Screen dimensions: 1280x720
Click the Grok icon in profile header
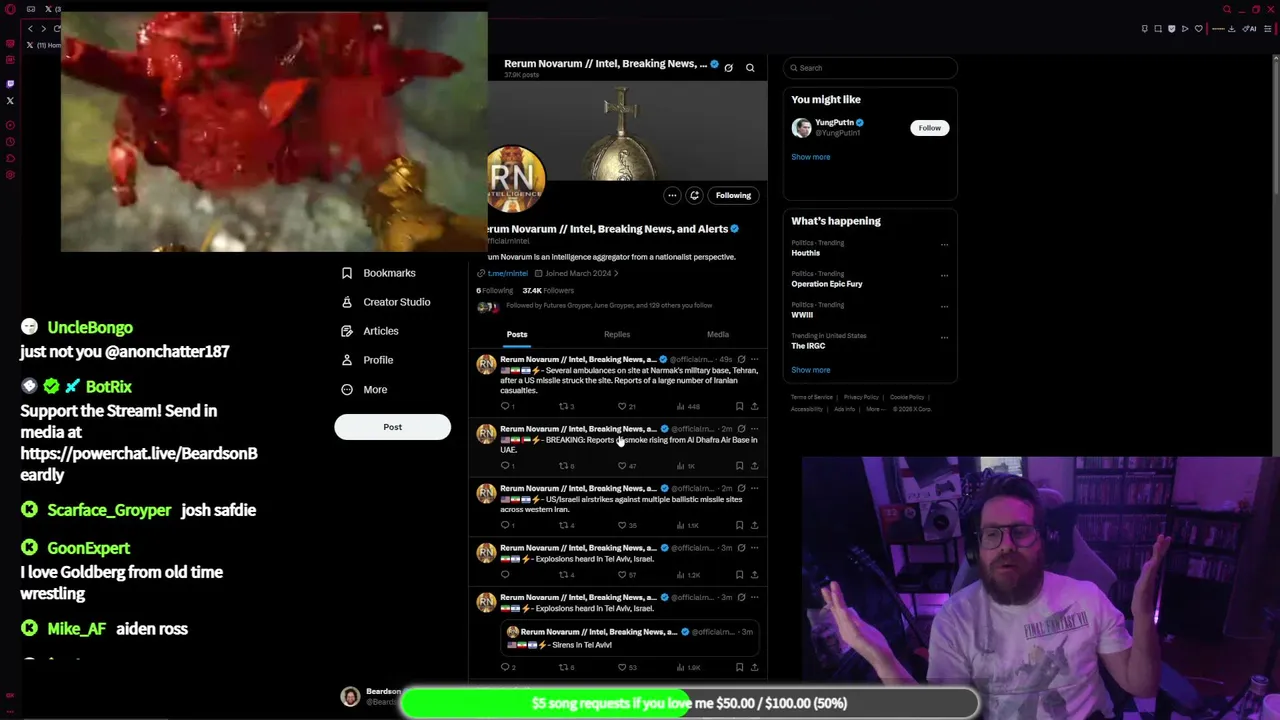(728, 68)
